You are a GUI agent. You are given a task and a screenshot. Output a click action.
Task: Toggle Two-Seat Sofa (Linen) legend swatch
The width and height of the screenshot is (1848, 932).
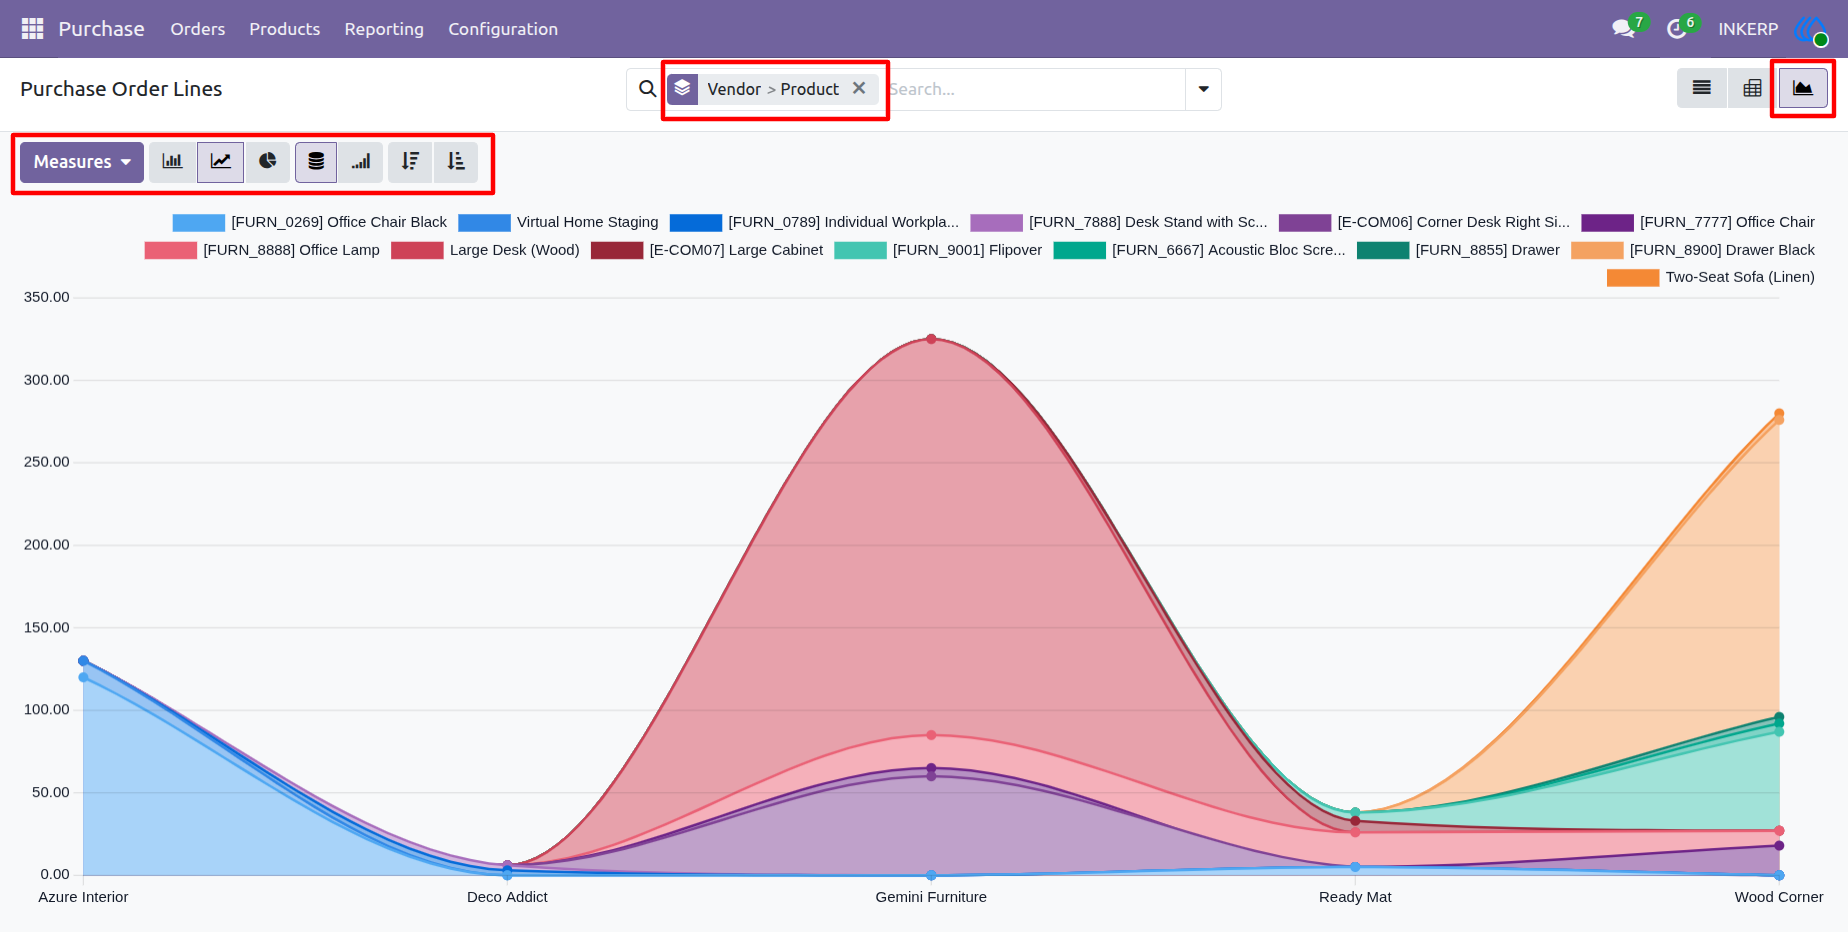pyautogui.click(x=1633, y=277)
